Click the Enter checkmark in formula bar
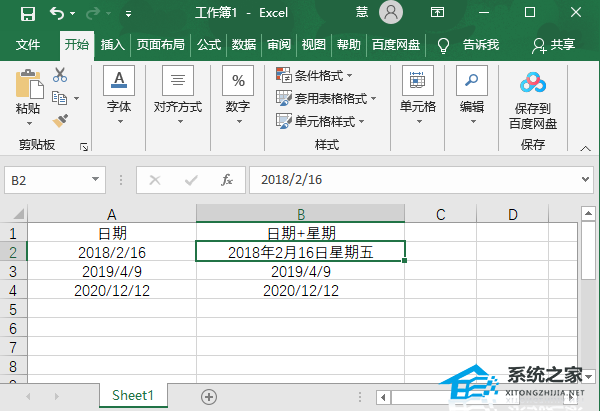 tap(191, 180)
